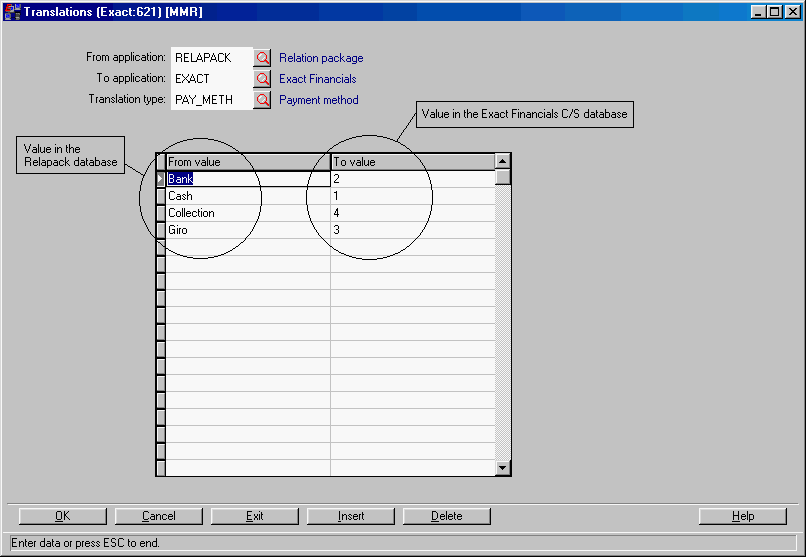
Task: Click the From application input RELAPACK
Action: [x=212, y=58]
